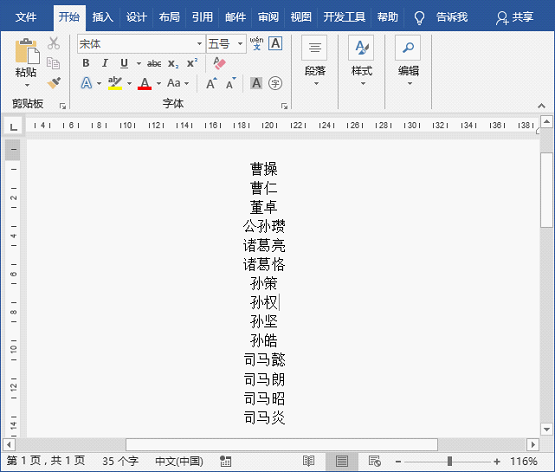Toggle Superscript formatting
The height and width of the screenshot is (472, 555).
192,63
